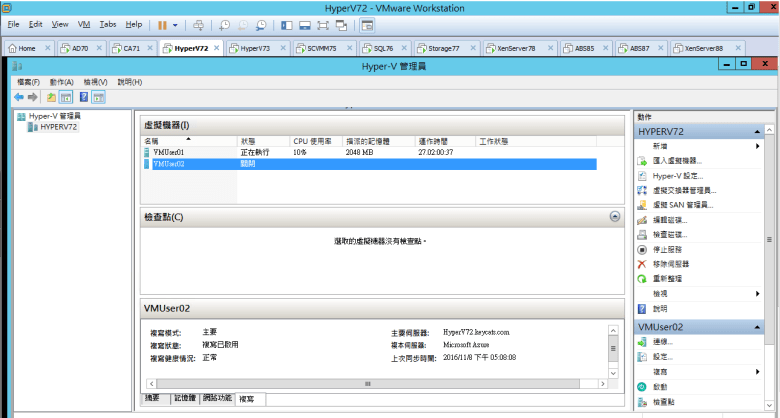The width and height of the screenshot is (780, 418).
Task: Click the VMware suspend/pause button
Action: [x=163, y=23]
